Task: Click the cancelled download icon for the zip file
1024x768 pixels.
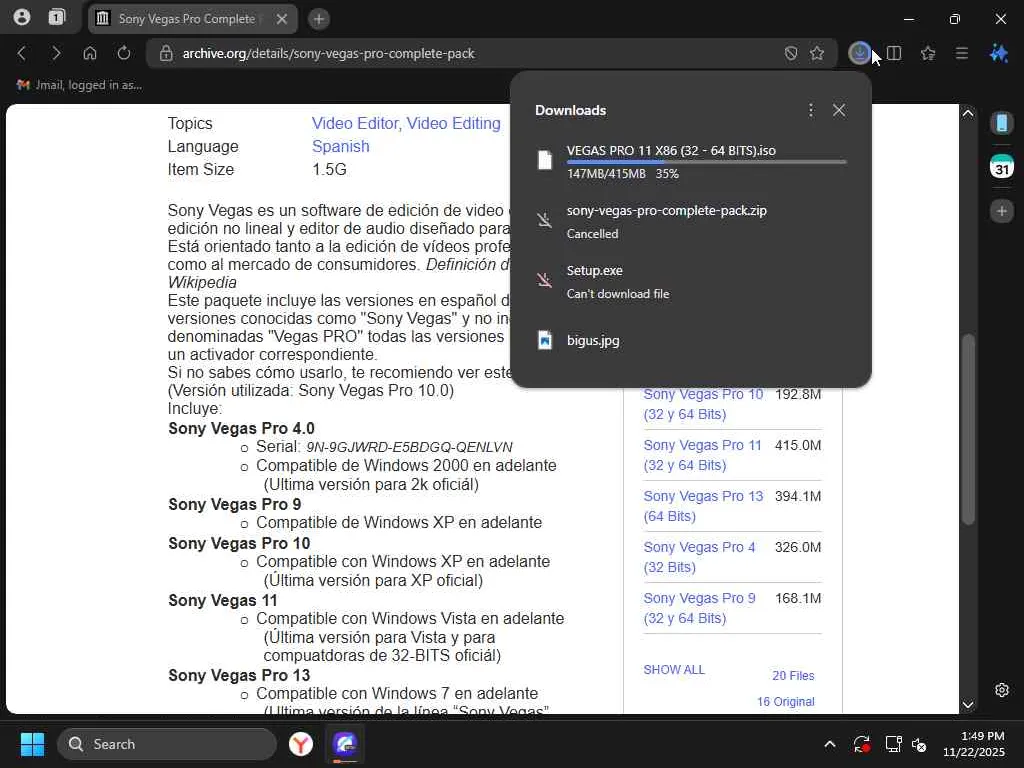Action: coord(545,220)
